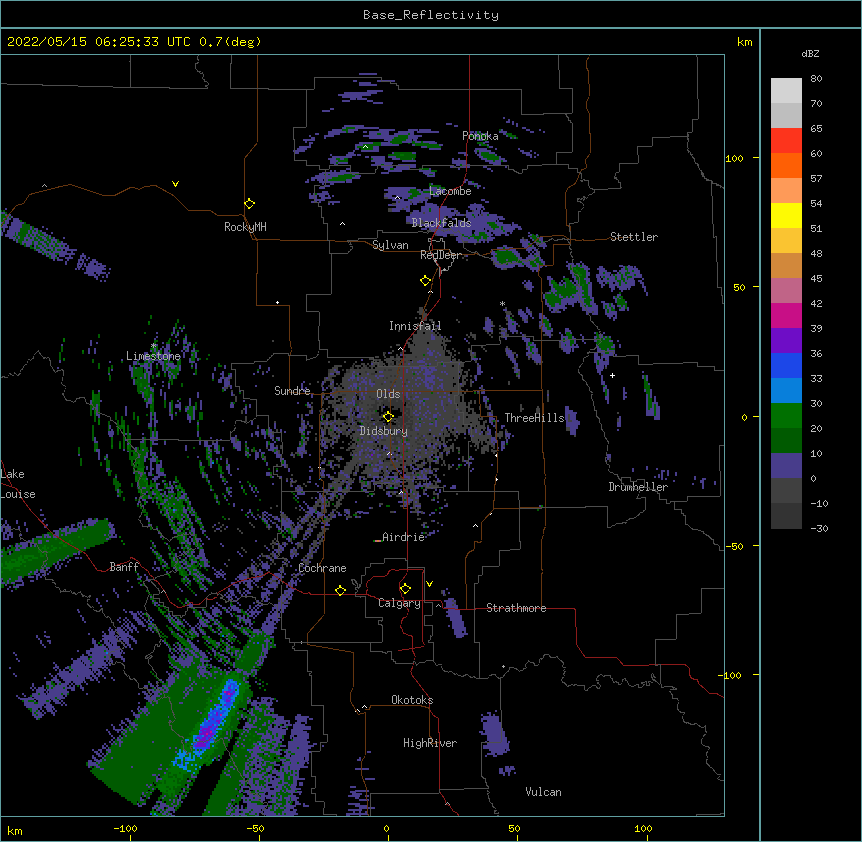
Task: Click the yellow station marker near RockyMH
Action: (250, 204)
